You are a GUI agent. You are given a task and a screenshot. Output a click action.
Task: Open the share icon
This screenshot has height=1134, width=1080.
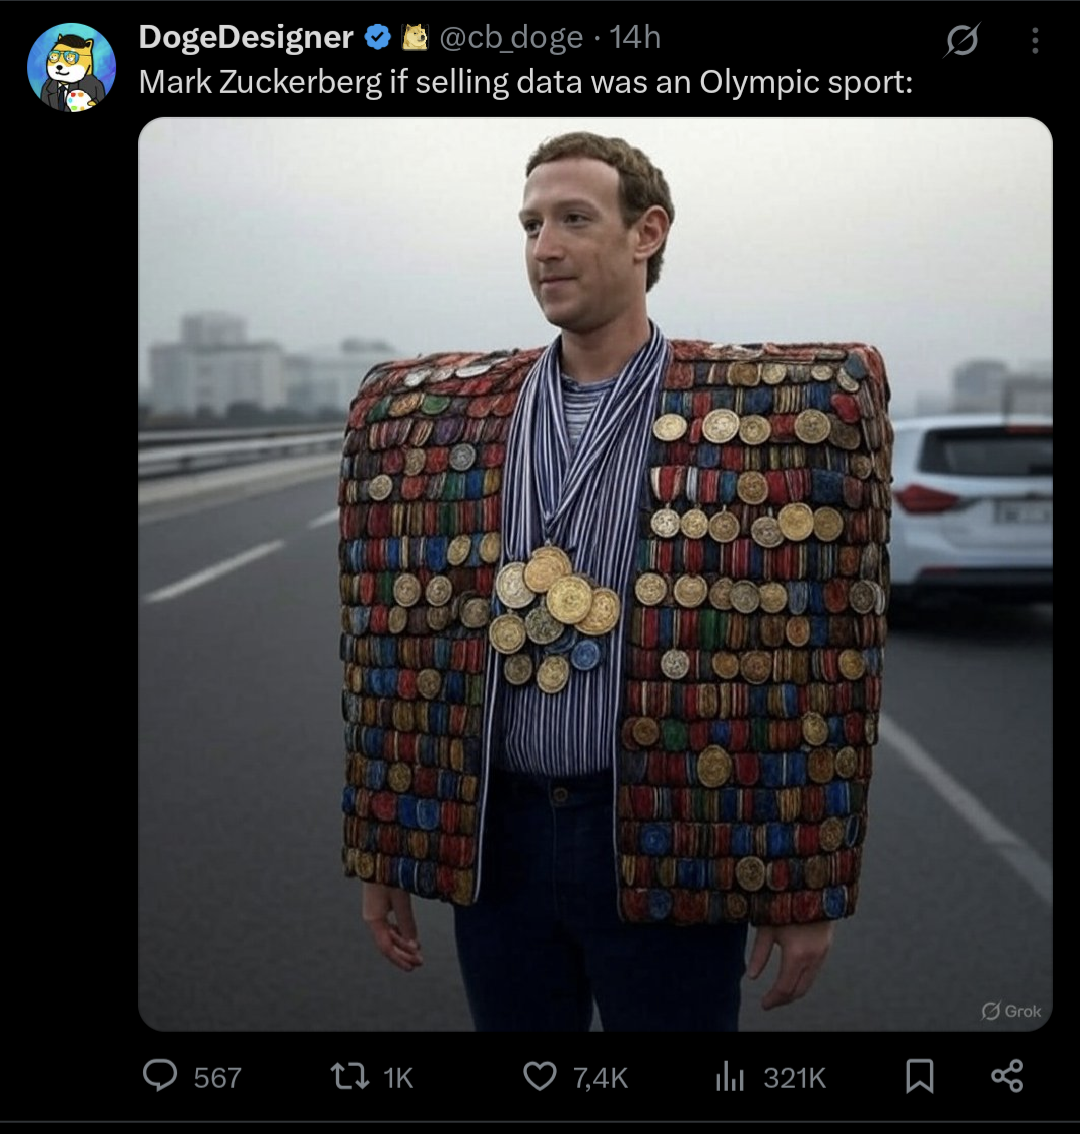1007,1075
